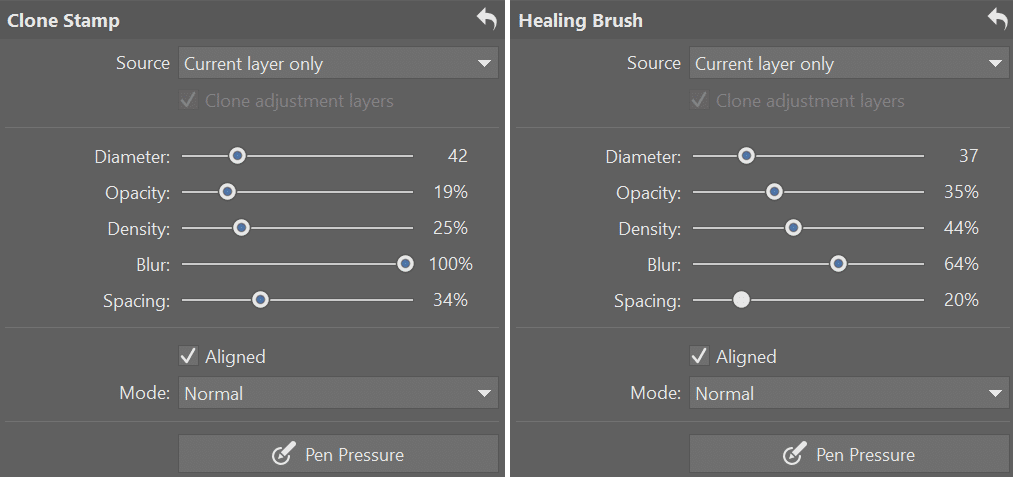Click the pen icon in Healing Brush Pen Pressure

tap(795, 454)
